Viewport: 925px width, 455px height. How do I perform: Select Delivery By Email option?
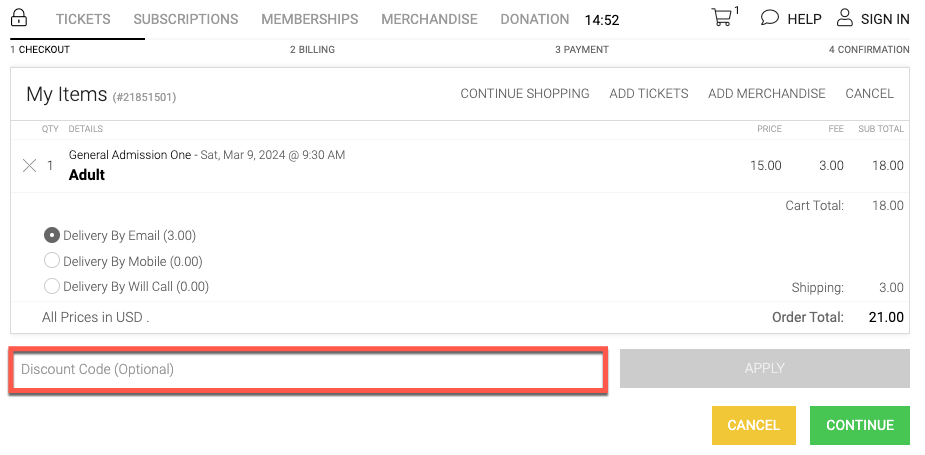(x=52, y=235)
